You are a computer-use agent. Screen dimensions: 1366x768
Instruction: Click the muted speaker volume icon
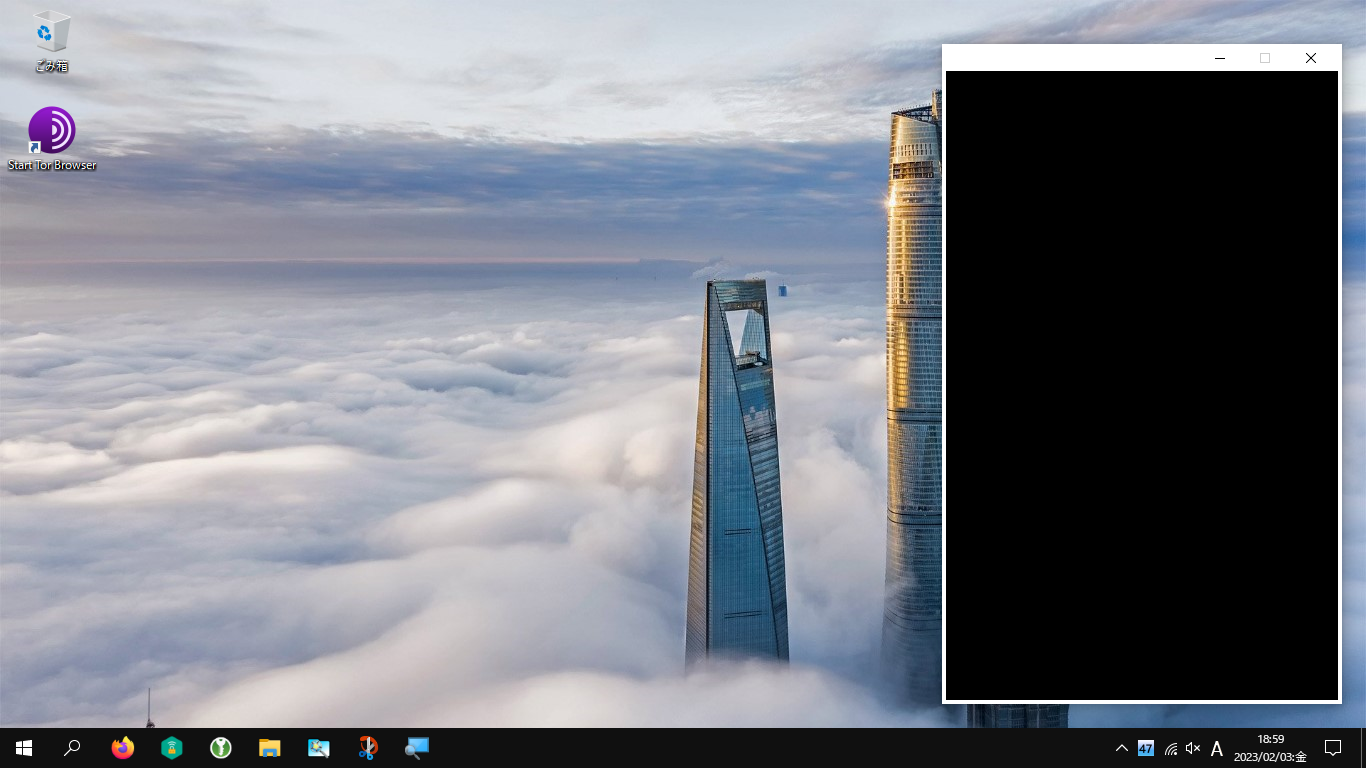point(1193,748)
